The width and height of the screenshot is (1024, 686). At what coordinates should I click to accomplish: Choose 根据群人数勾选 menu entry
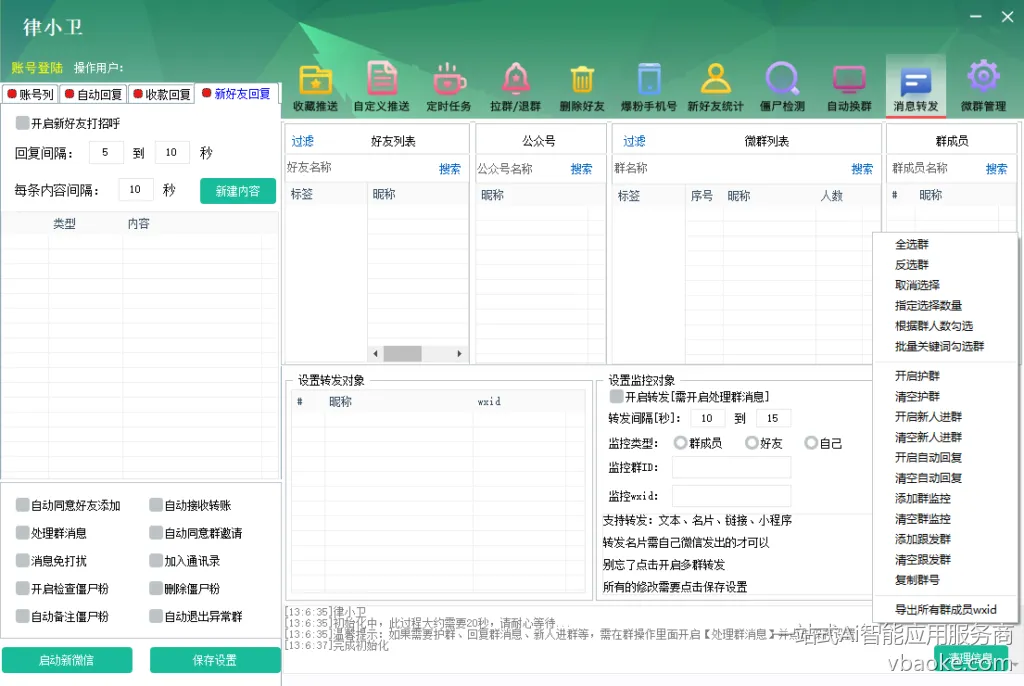[934, 325]
